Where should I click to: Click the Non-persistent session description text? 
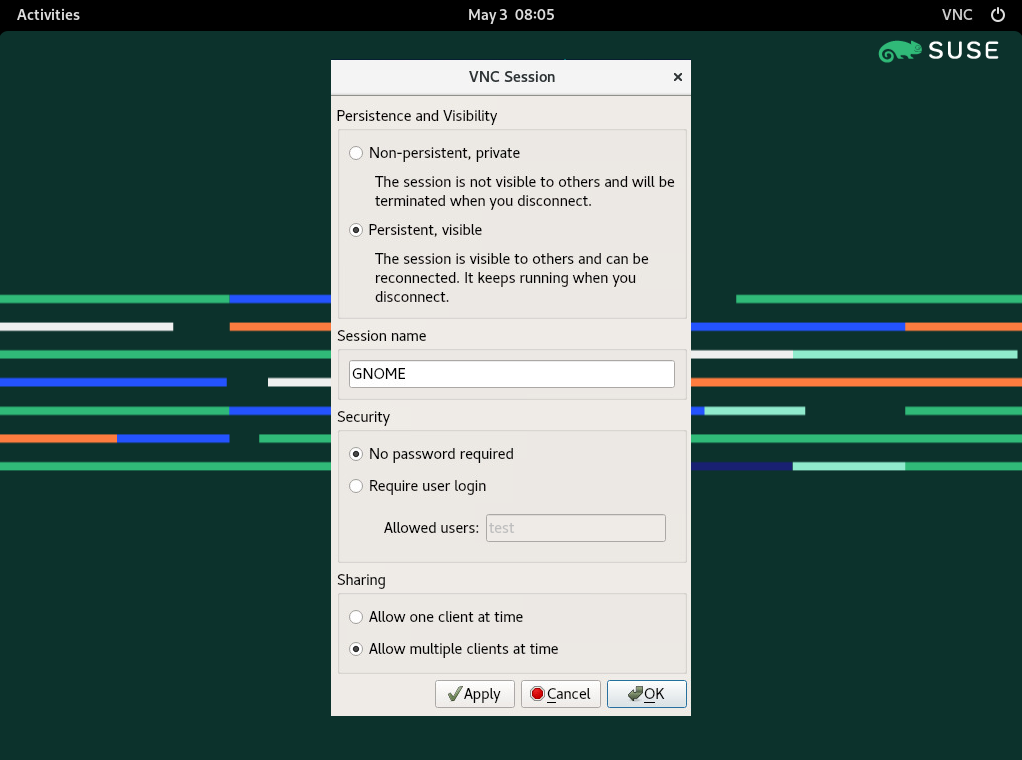(x=524, y=191)
